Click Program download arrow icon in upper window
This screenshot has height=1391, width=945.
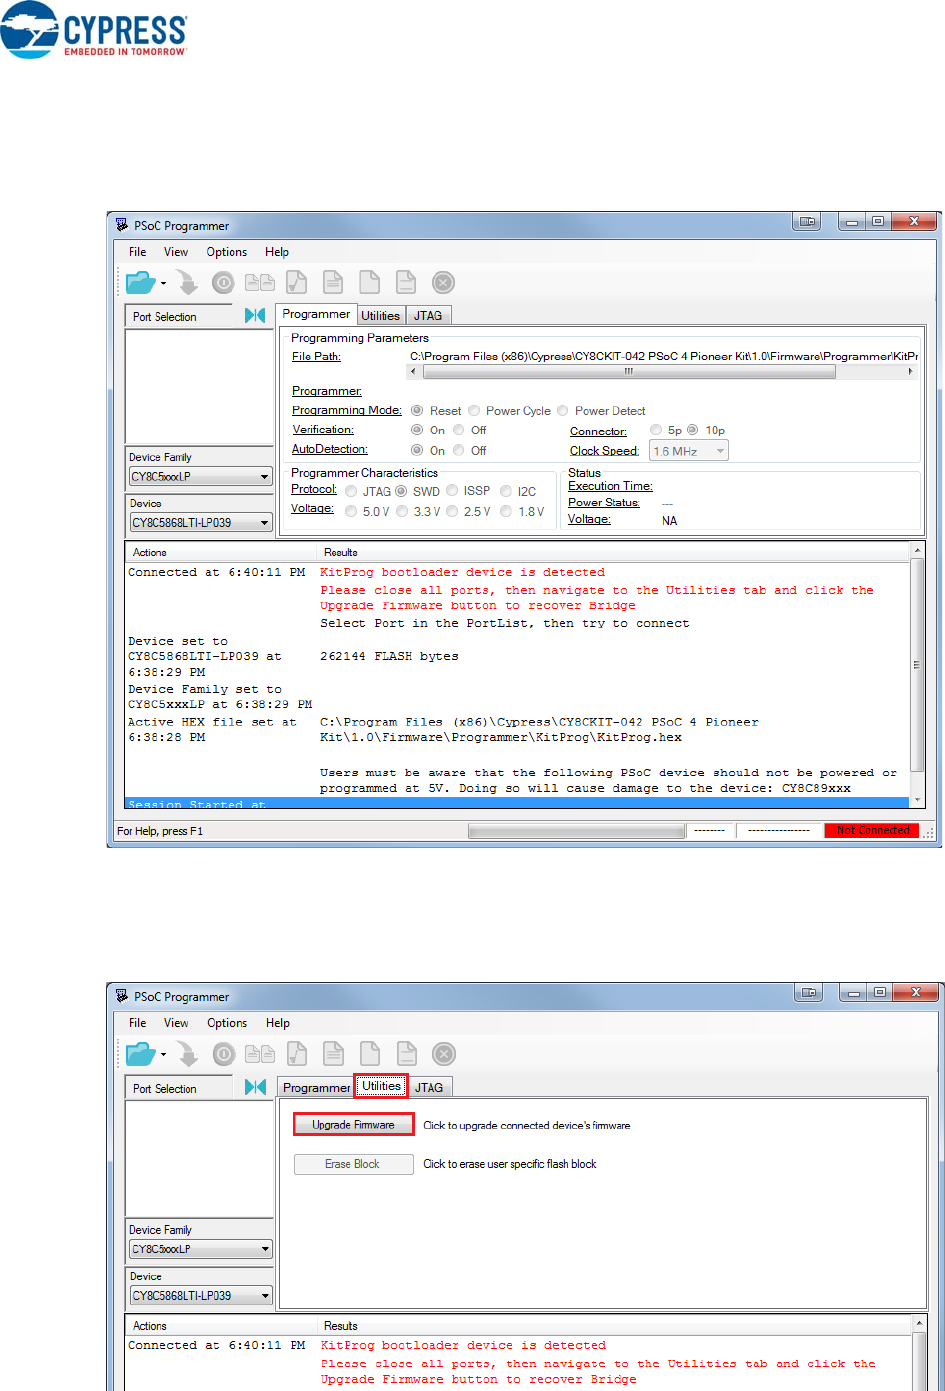click(x=186, y=283)
